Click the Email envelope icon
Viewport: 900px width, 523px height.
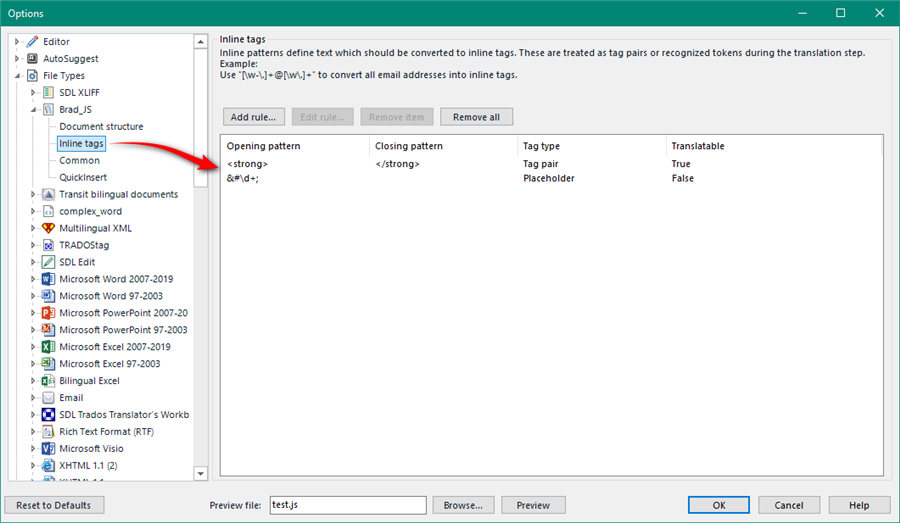49,397
